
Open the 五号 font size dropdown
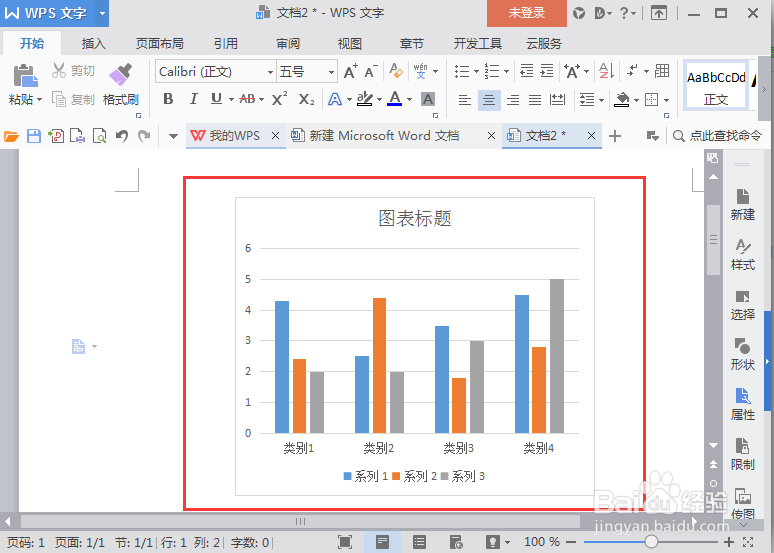pos(331,72)
